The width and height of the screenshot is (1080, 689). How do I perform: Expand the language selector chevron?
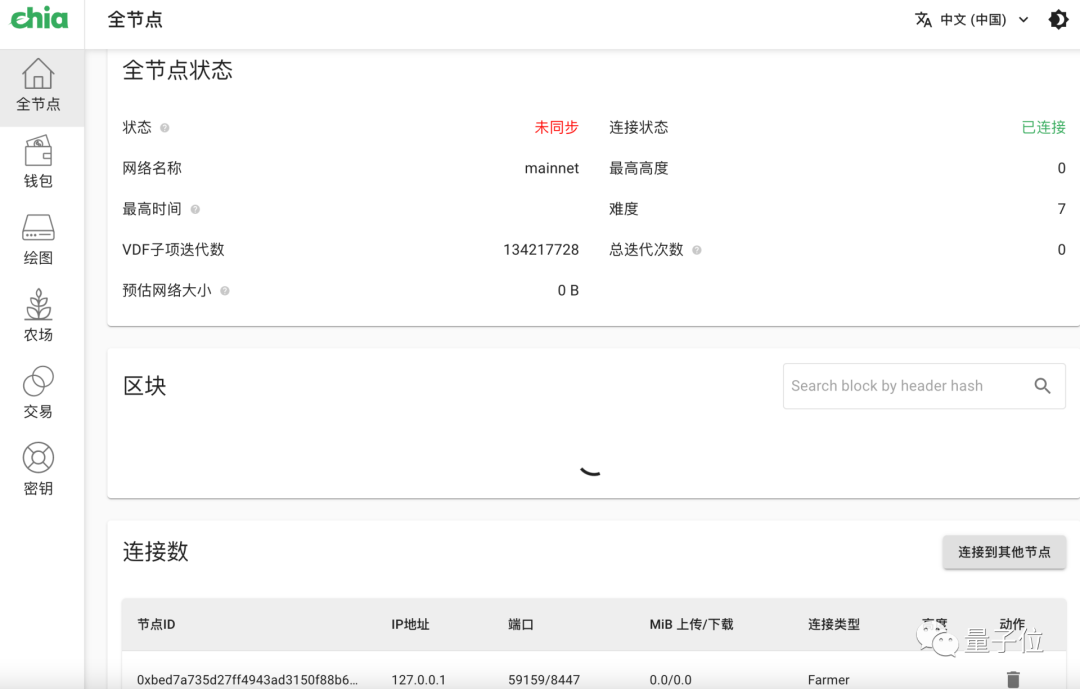1023,19
